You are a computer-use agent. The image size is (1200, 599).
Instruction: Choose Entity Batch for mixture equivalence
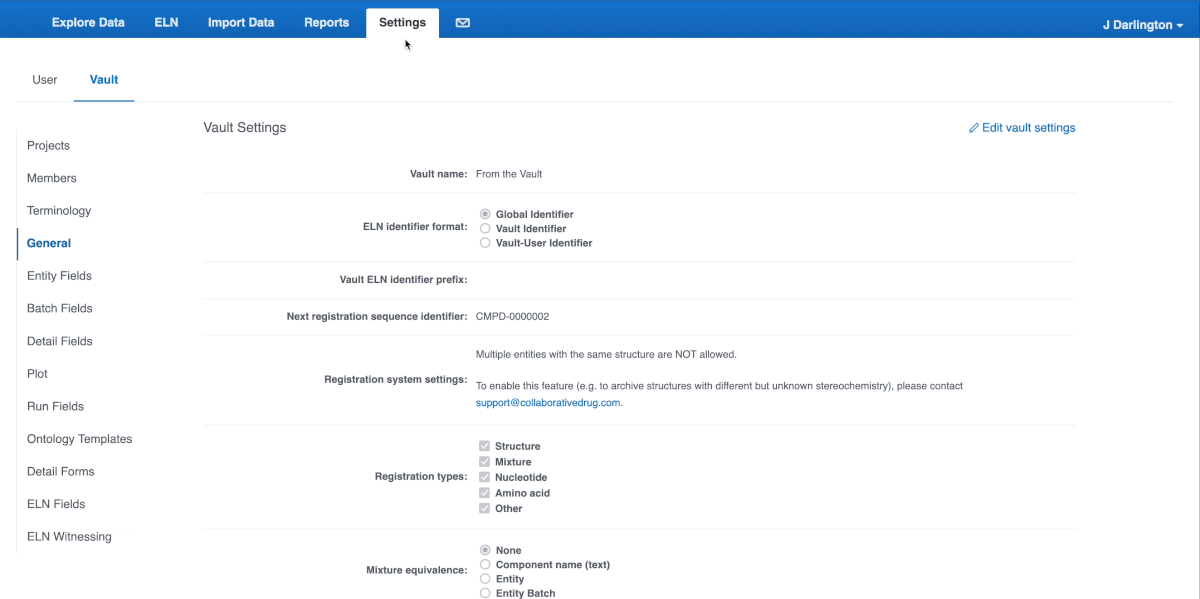[485, 593]
